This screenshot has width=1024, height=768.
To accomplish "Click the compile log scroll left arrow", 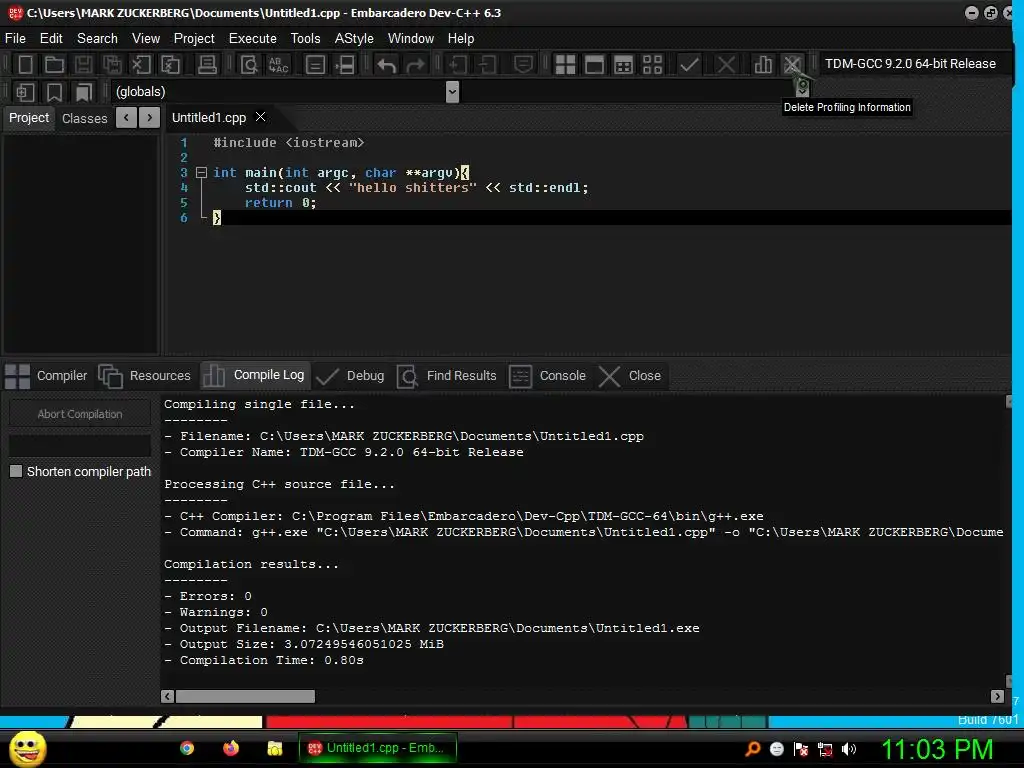I will pos(168,697).
